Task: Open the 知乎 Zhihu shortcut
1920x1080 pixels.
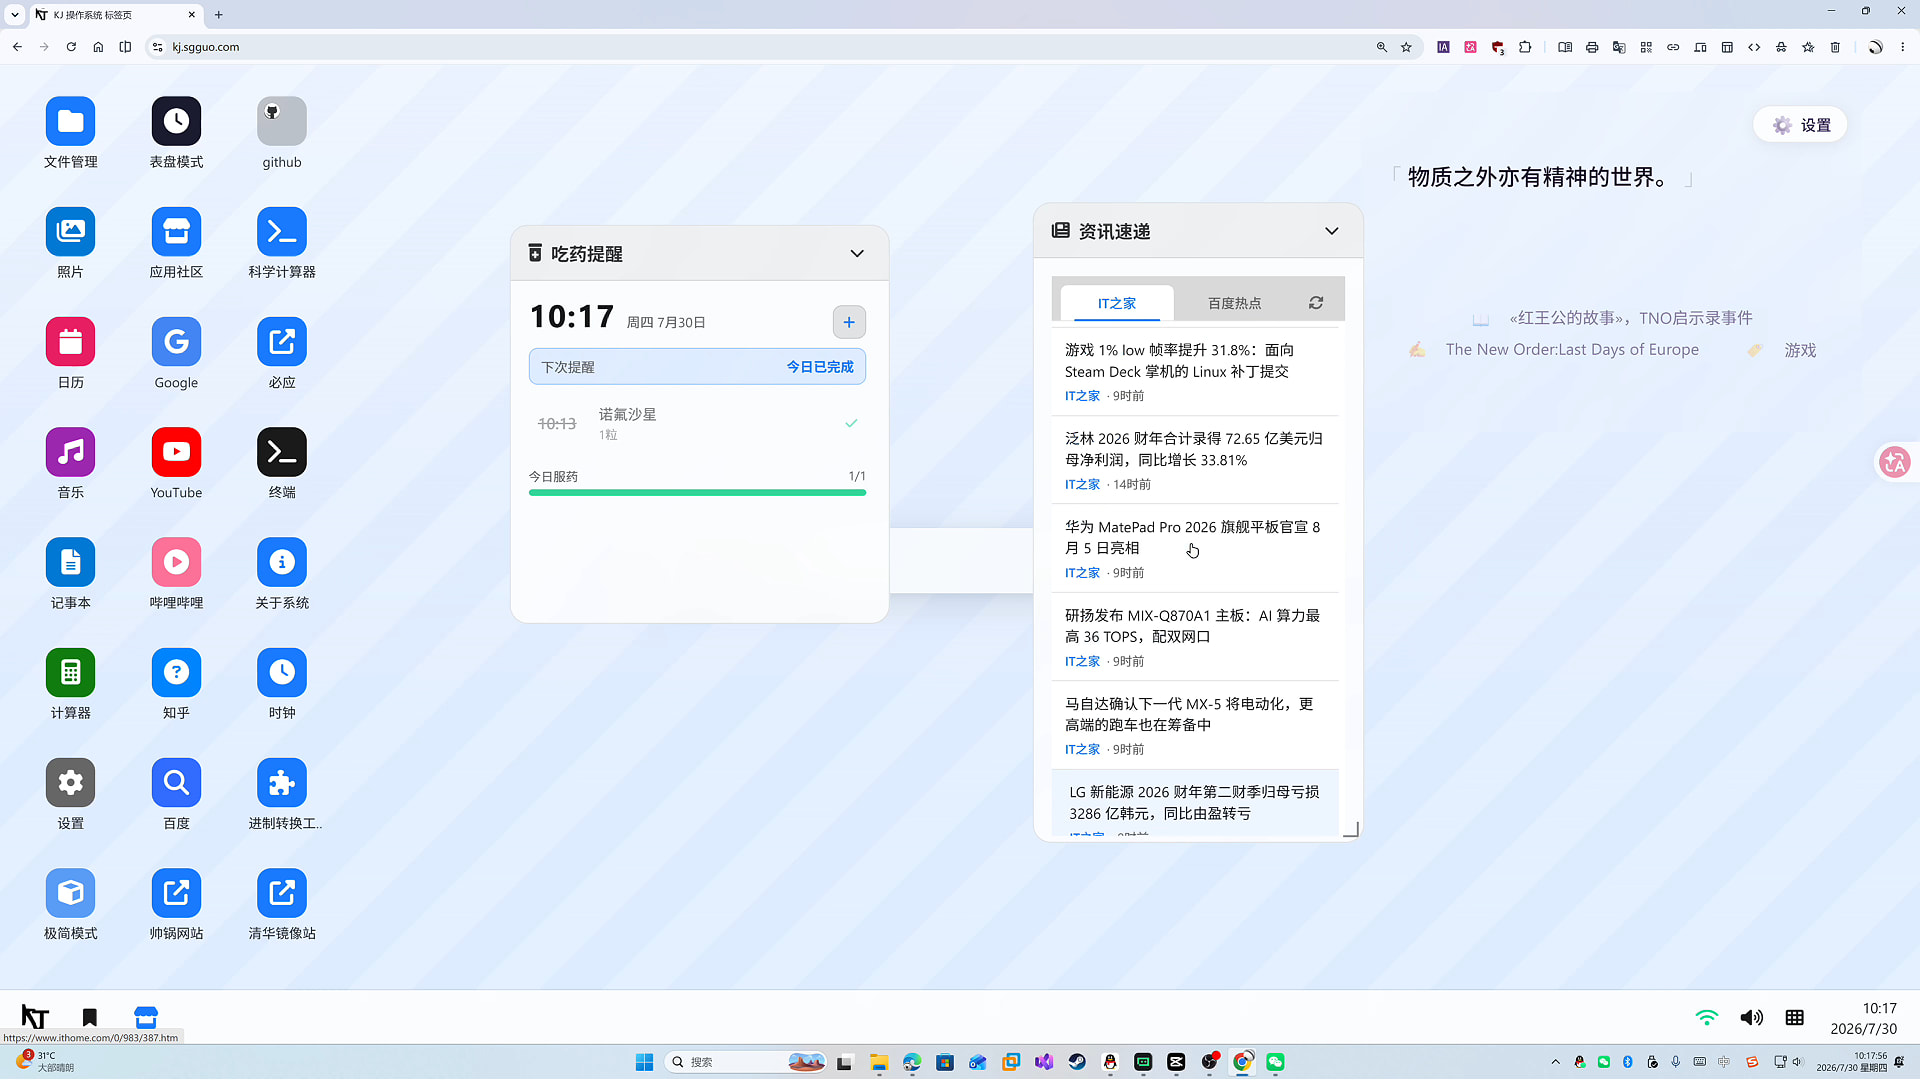Action: tap(176, 672)
